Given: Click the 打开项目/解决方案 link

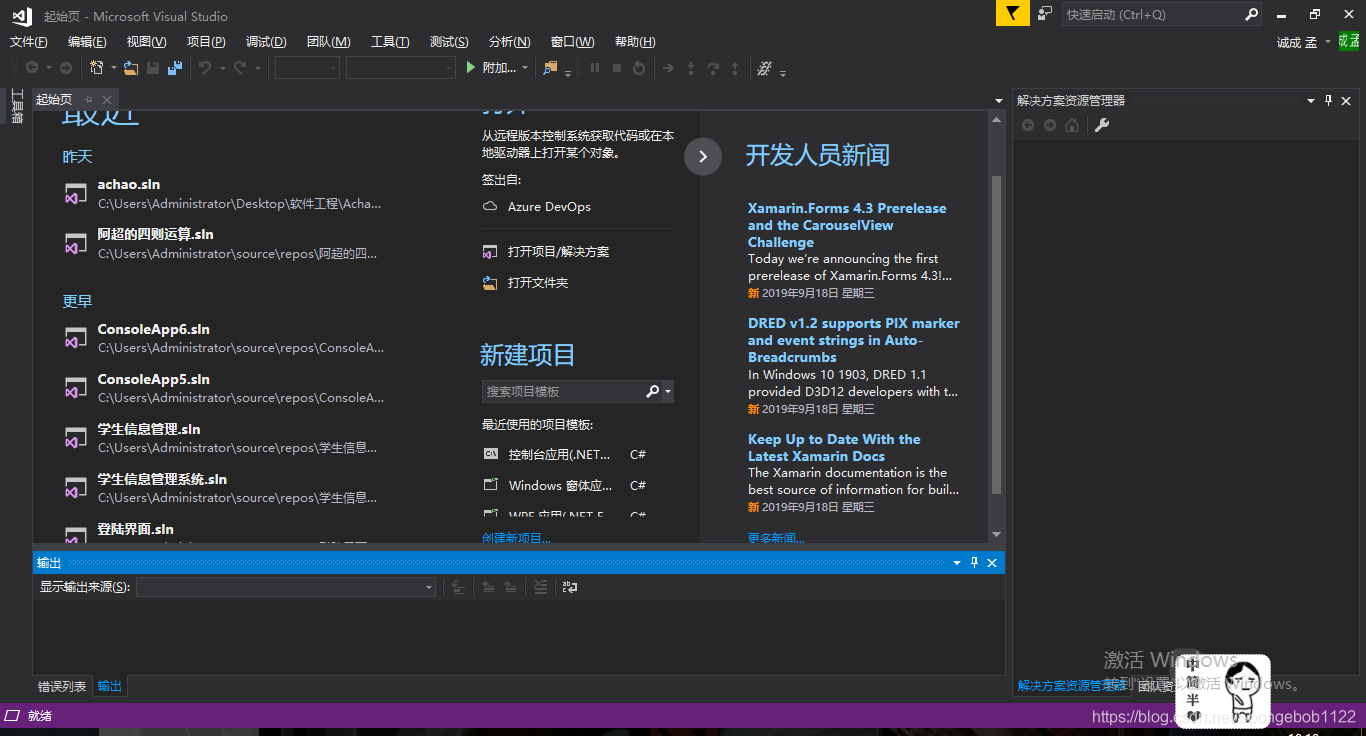Looking at the screenshot, I should [x=558, y=251].
